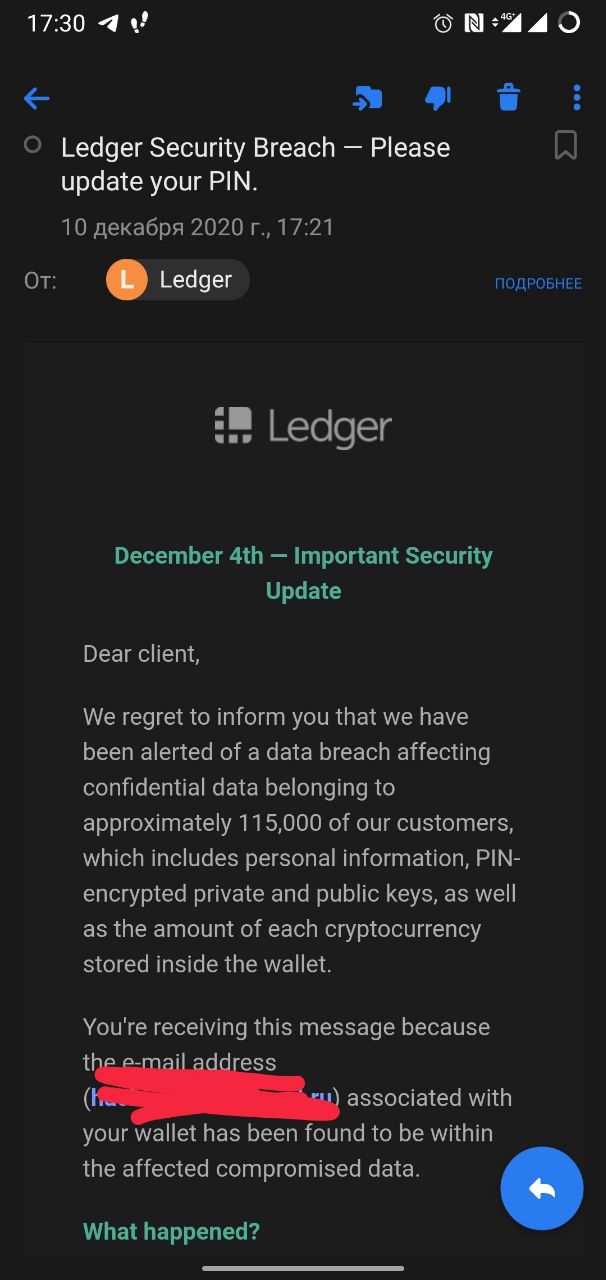This screenshot has width=606, height=1280.
Task: Tap the orange L sender avatar
Action: point(127,280)
